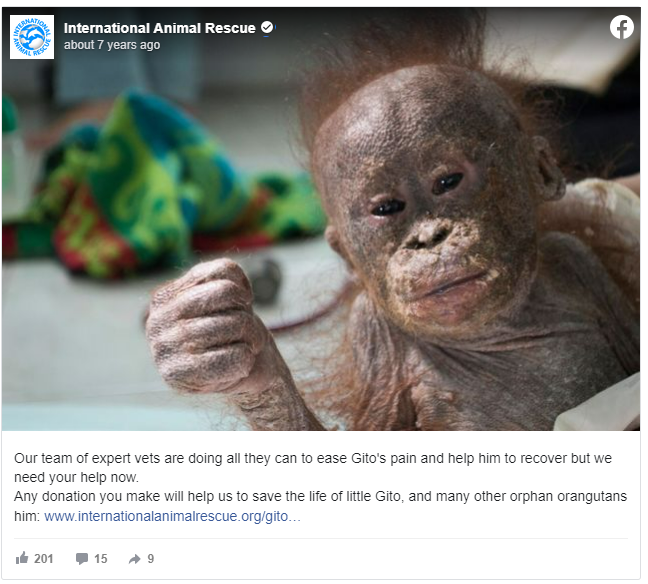Open the International Animal Rescue page name
Image resolution: width=648 pixels, height=584 pixels.
click(x=160, y=28)
